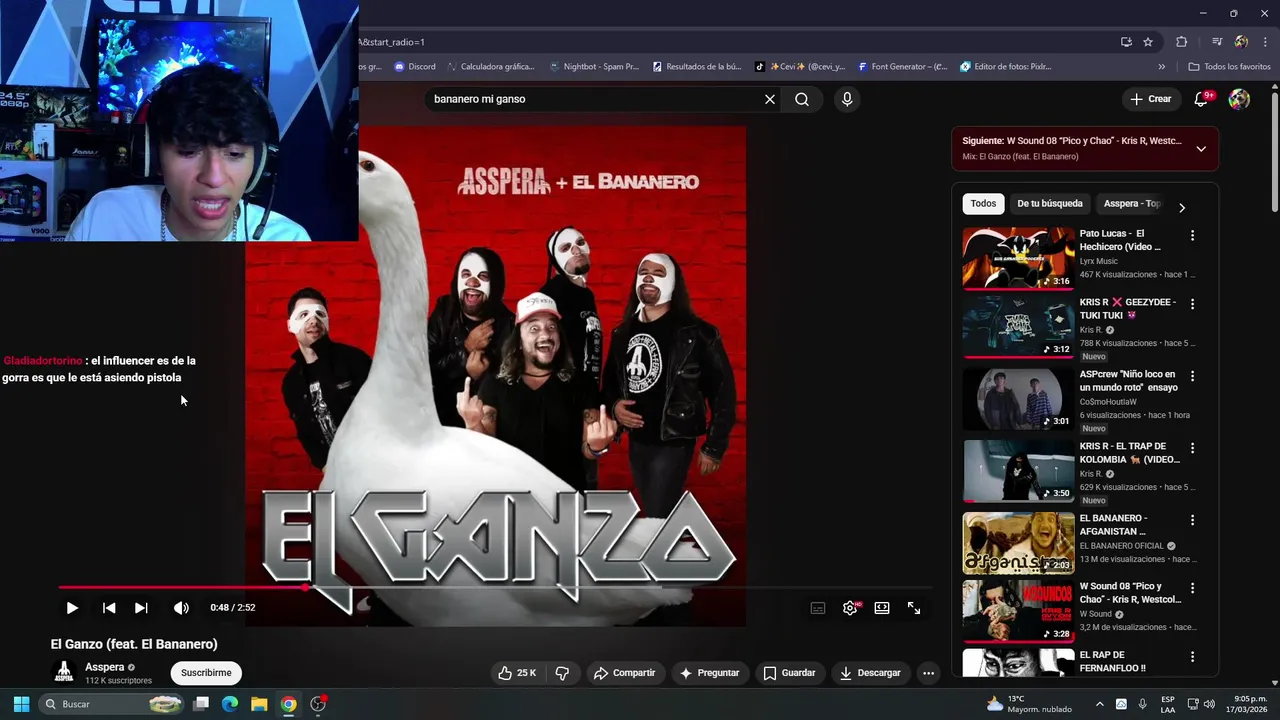Click the Preguntar button
Screen dimensions: 1280x720
709,673
